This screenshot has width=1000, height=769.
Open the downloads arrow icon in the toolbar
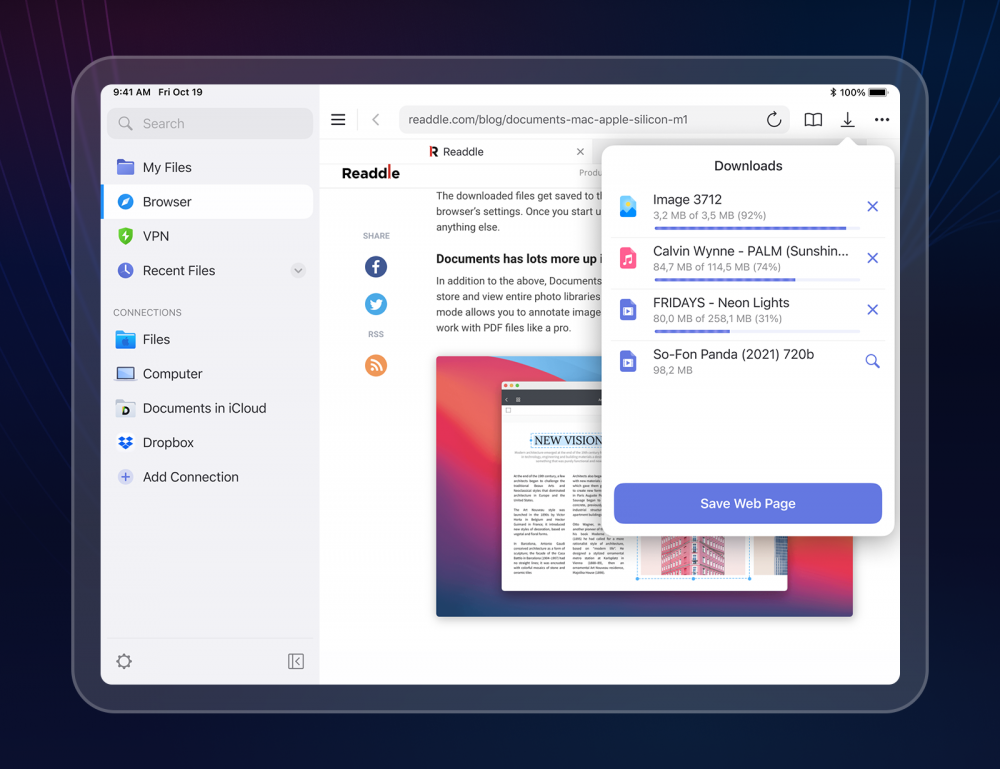[848, 119]
